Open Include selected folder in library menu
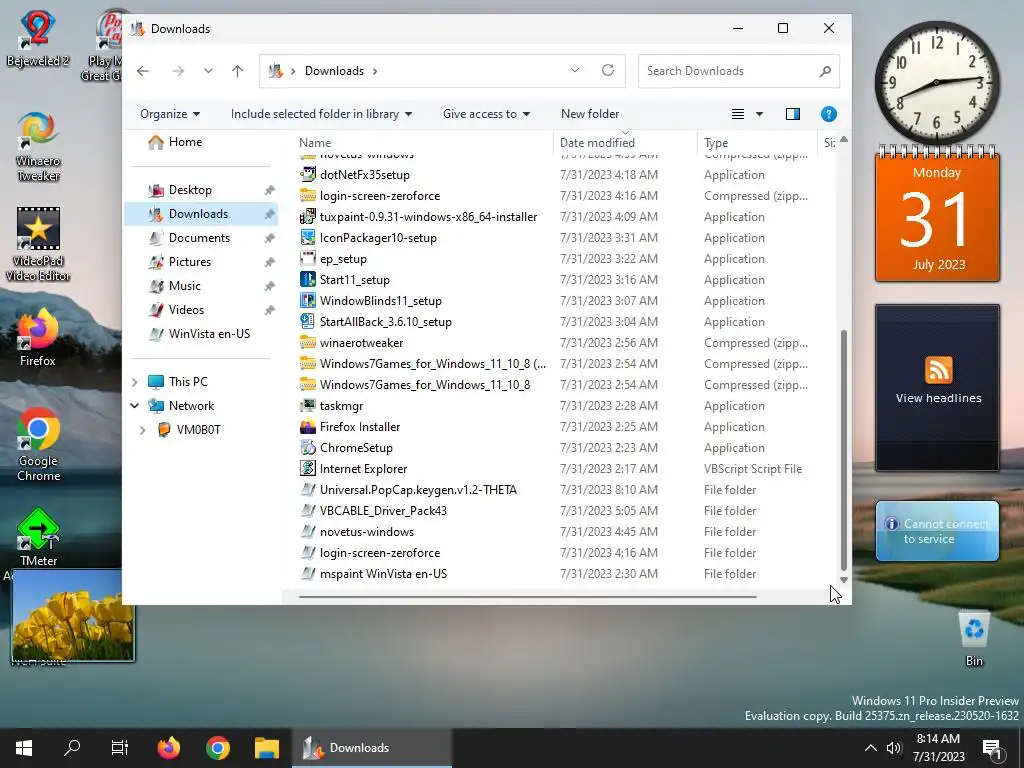Viewport: 1024px width, 768px height. 321,114
